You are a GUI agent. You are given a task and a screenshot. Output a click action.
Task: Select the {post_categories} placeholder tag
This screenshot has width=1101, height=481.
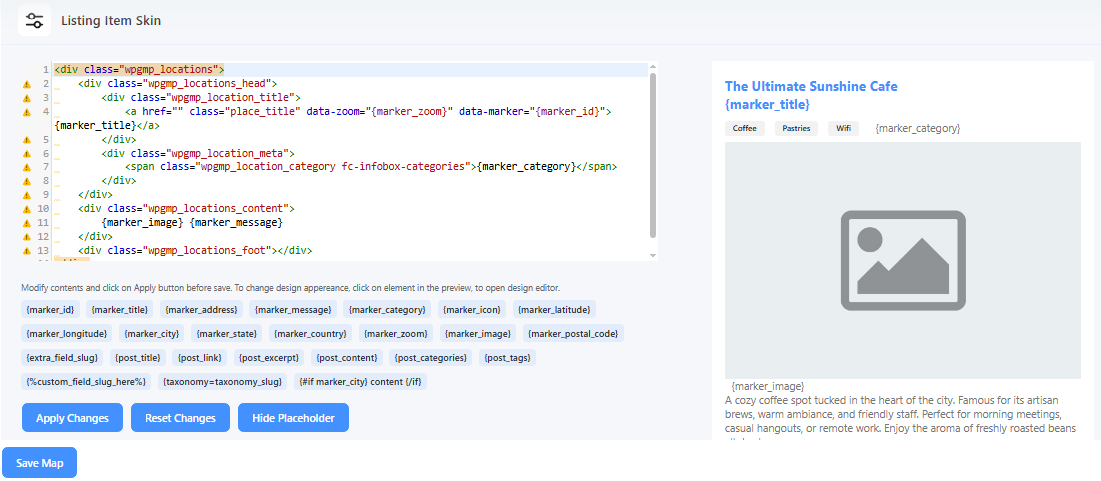click(x=432, y=358)
